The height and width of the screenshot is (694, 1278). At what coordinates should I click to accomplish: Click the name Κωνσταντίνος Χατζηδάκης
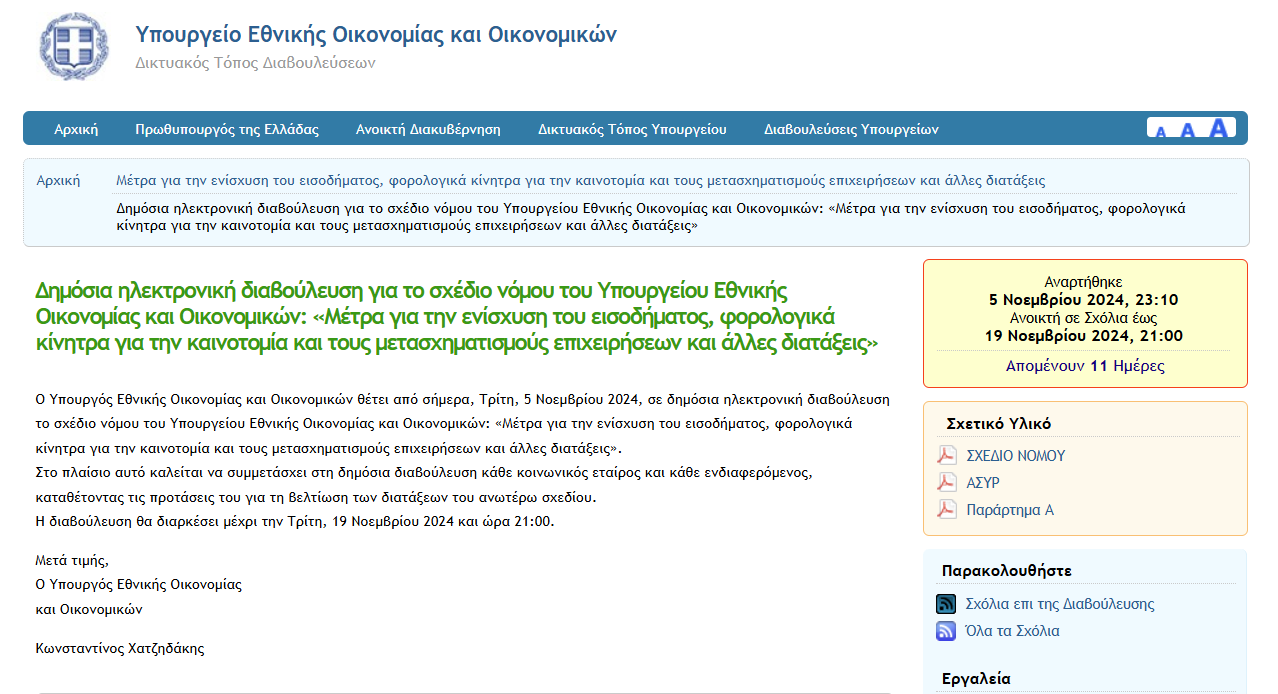[120, 648]
